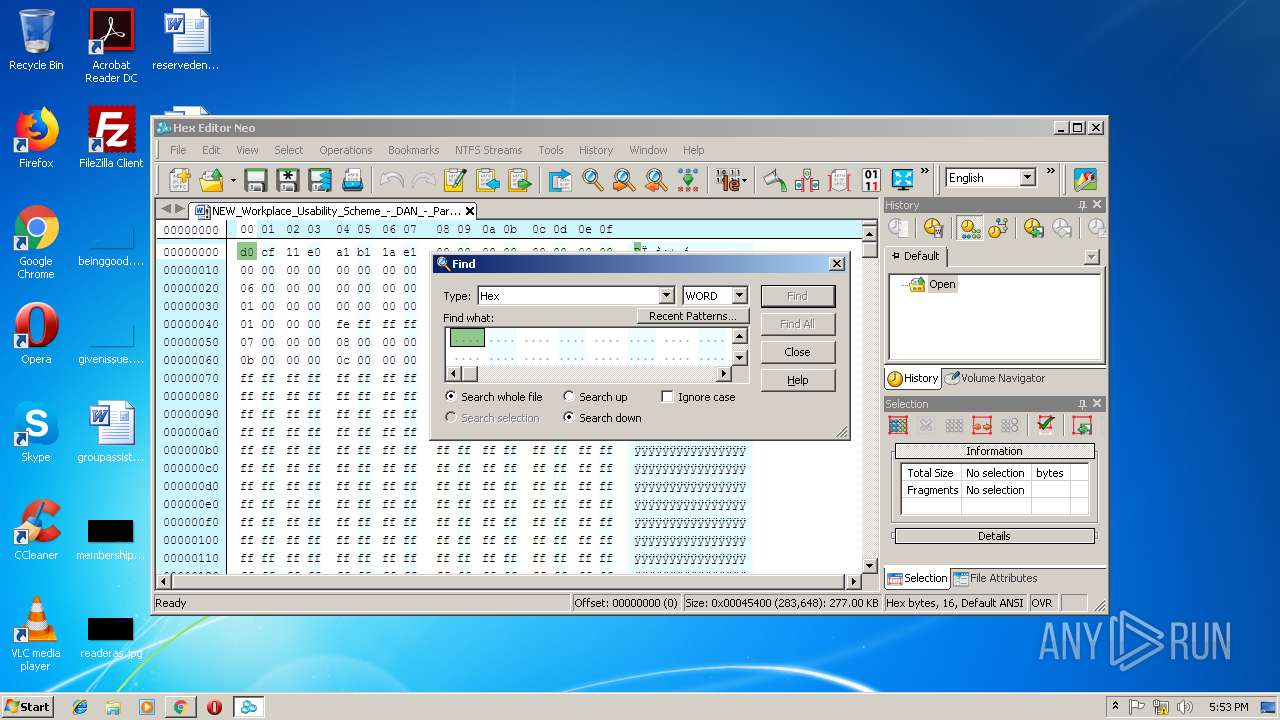The image size is (1280, 720).
Task: Select the Search up radio button
Action: pos(596,397)
